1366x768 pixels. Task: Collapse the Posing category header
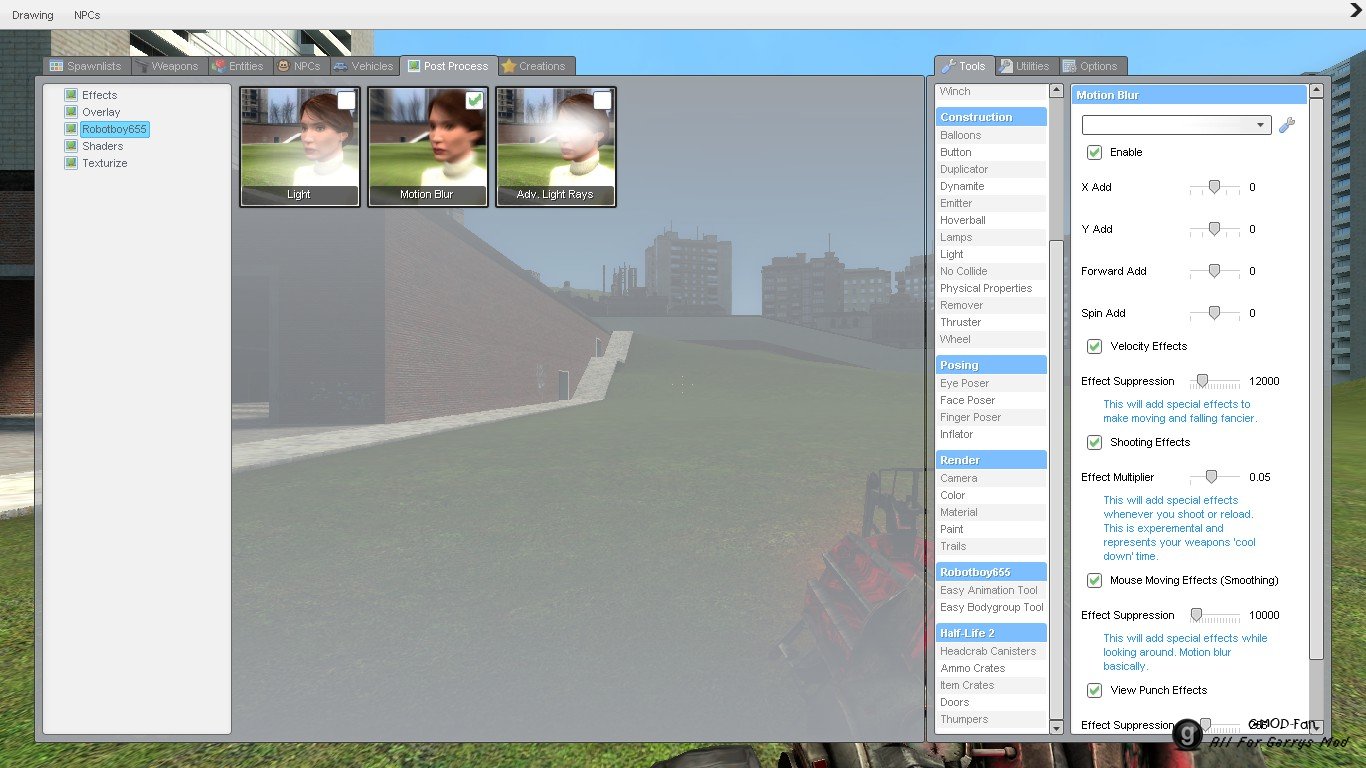click(991, 365)
